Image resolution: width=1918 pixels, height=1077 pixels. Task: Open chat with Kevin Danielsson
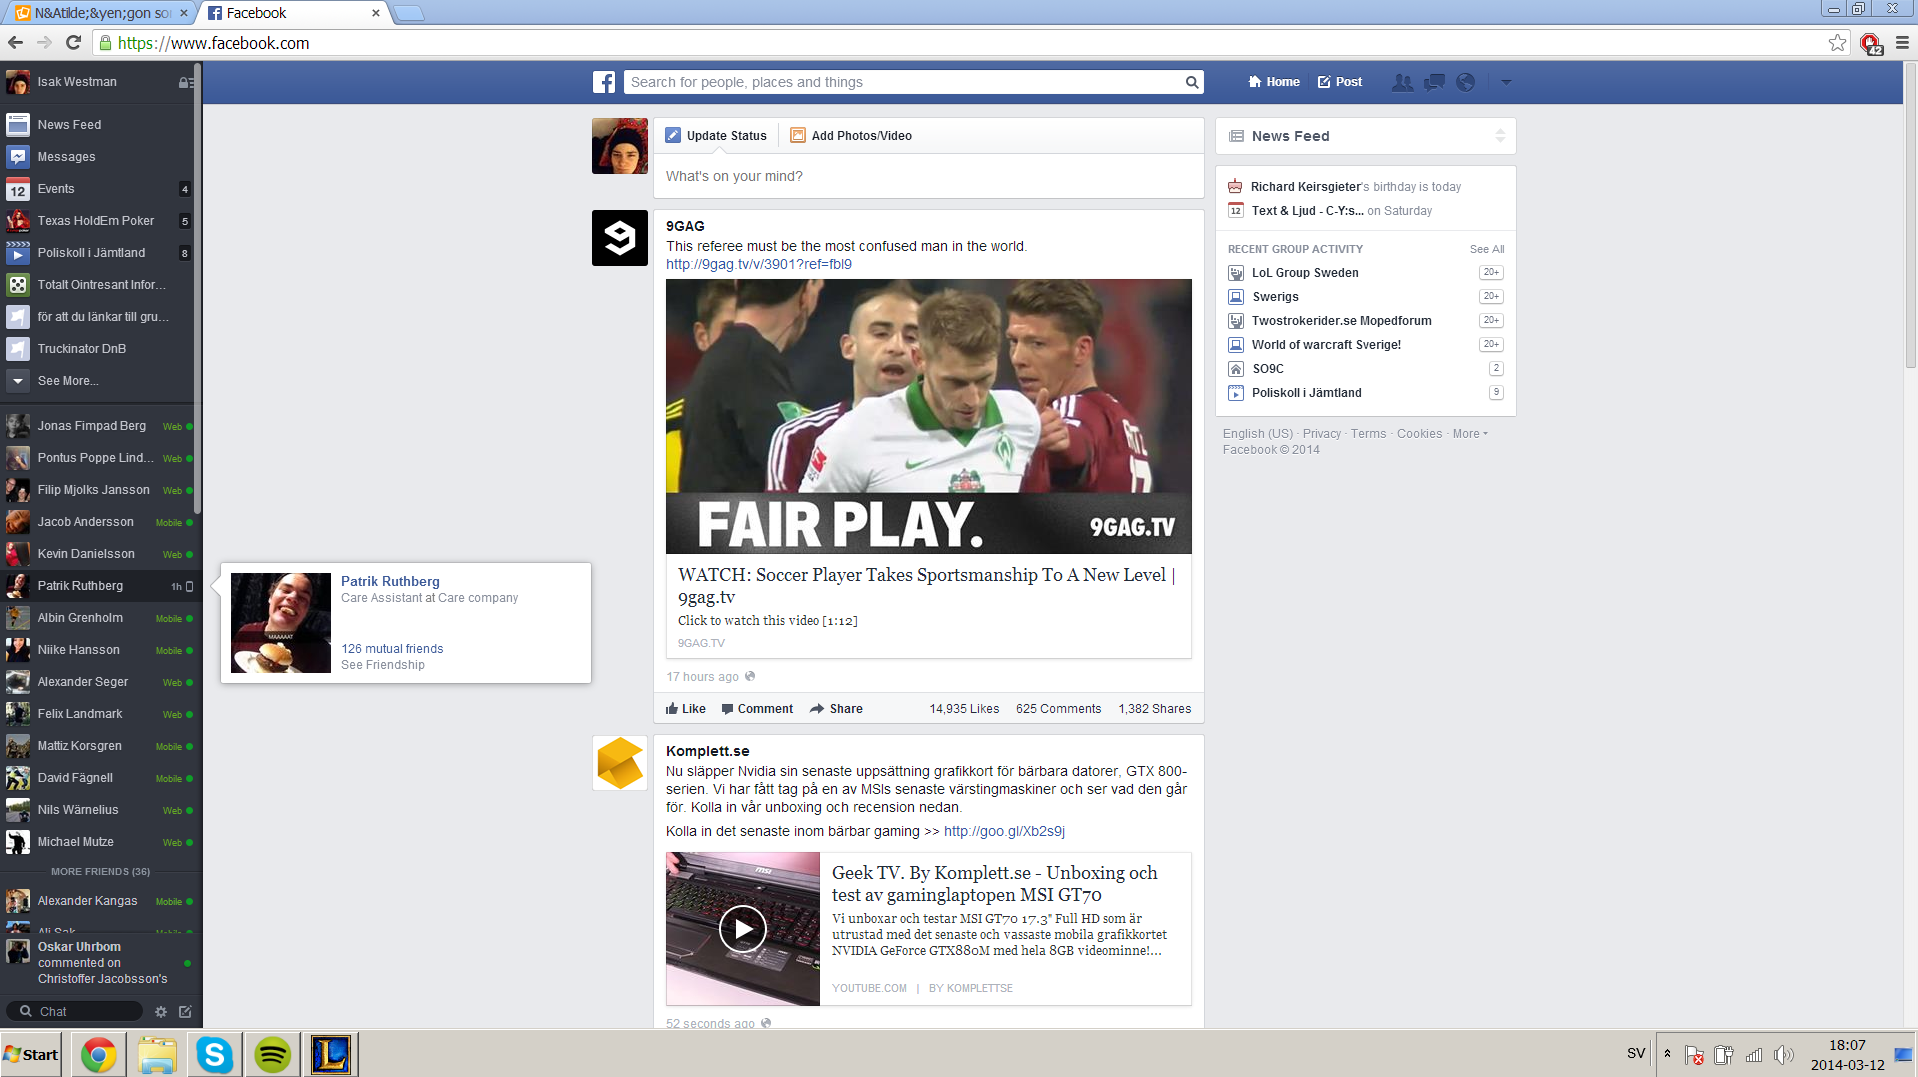(x=98, y=554)
